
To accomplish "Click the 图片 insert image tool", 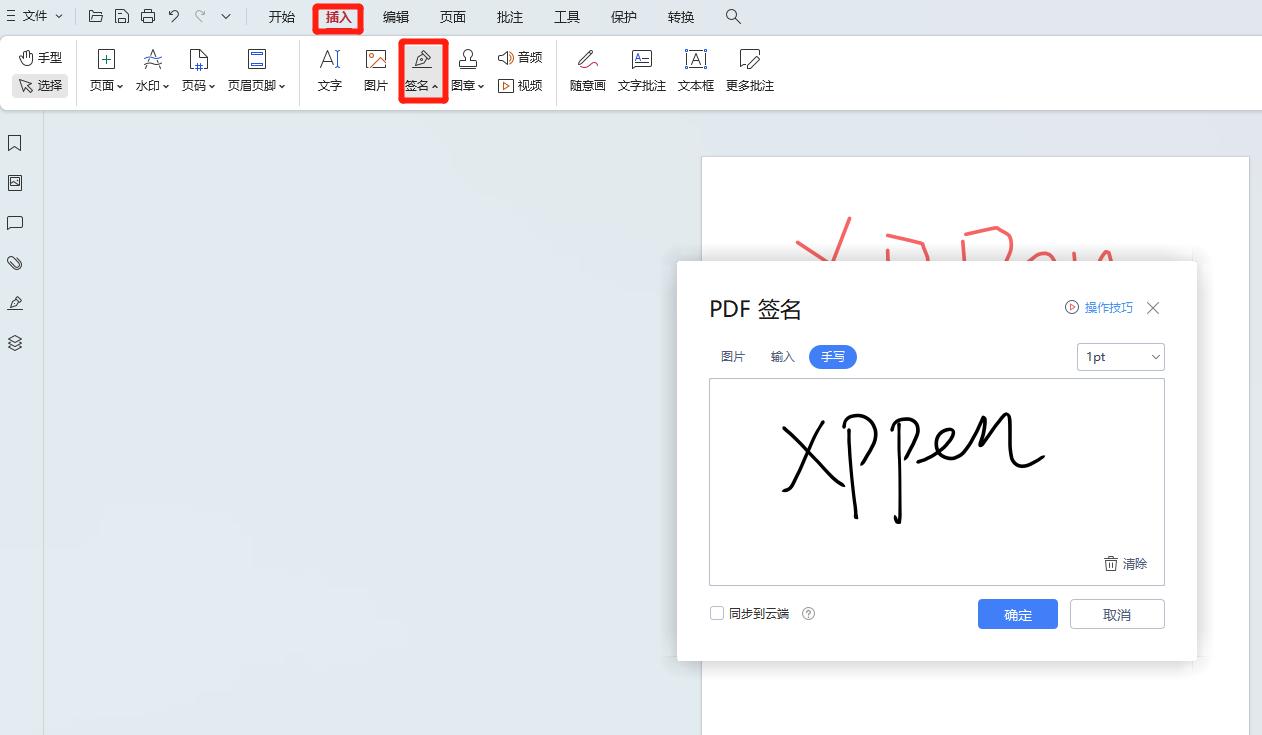I will click(x=376, y=70).
